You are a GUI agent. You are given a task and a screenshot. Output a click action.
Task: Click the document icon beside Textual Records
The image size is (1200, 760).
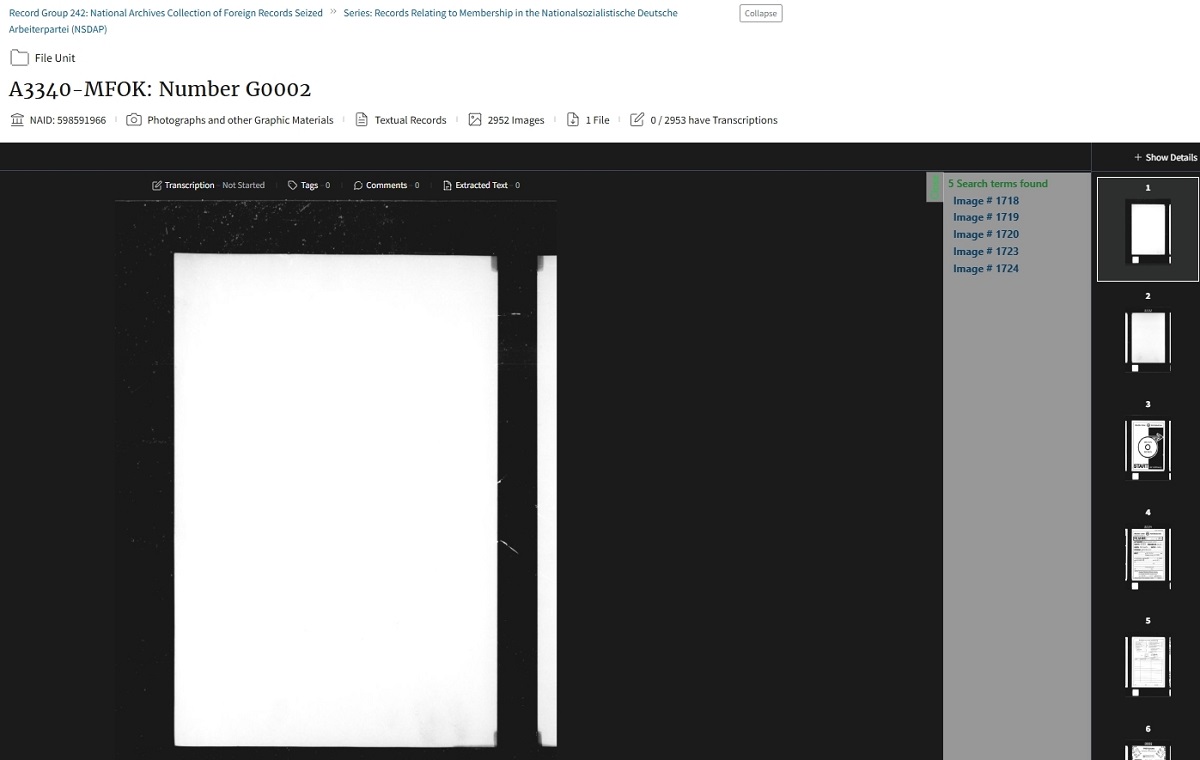click(x=361, y=120)
